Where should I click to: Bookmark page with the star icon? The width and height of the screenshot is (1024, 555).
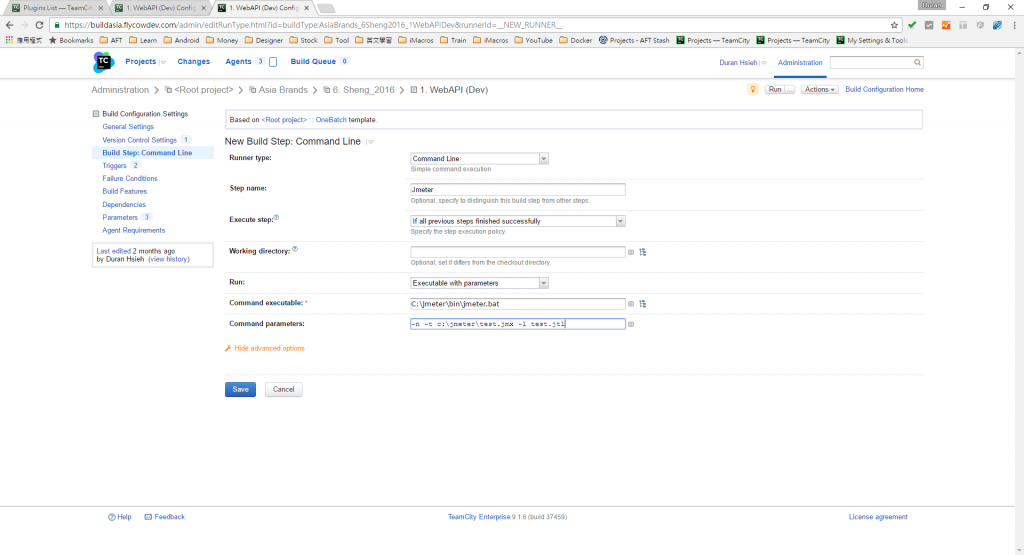coord(894,25)
